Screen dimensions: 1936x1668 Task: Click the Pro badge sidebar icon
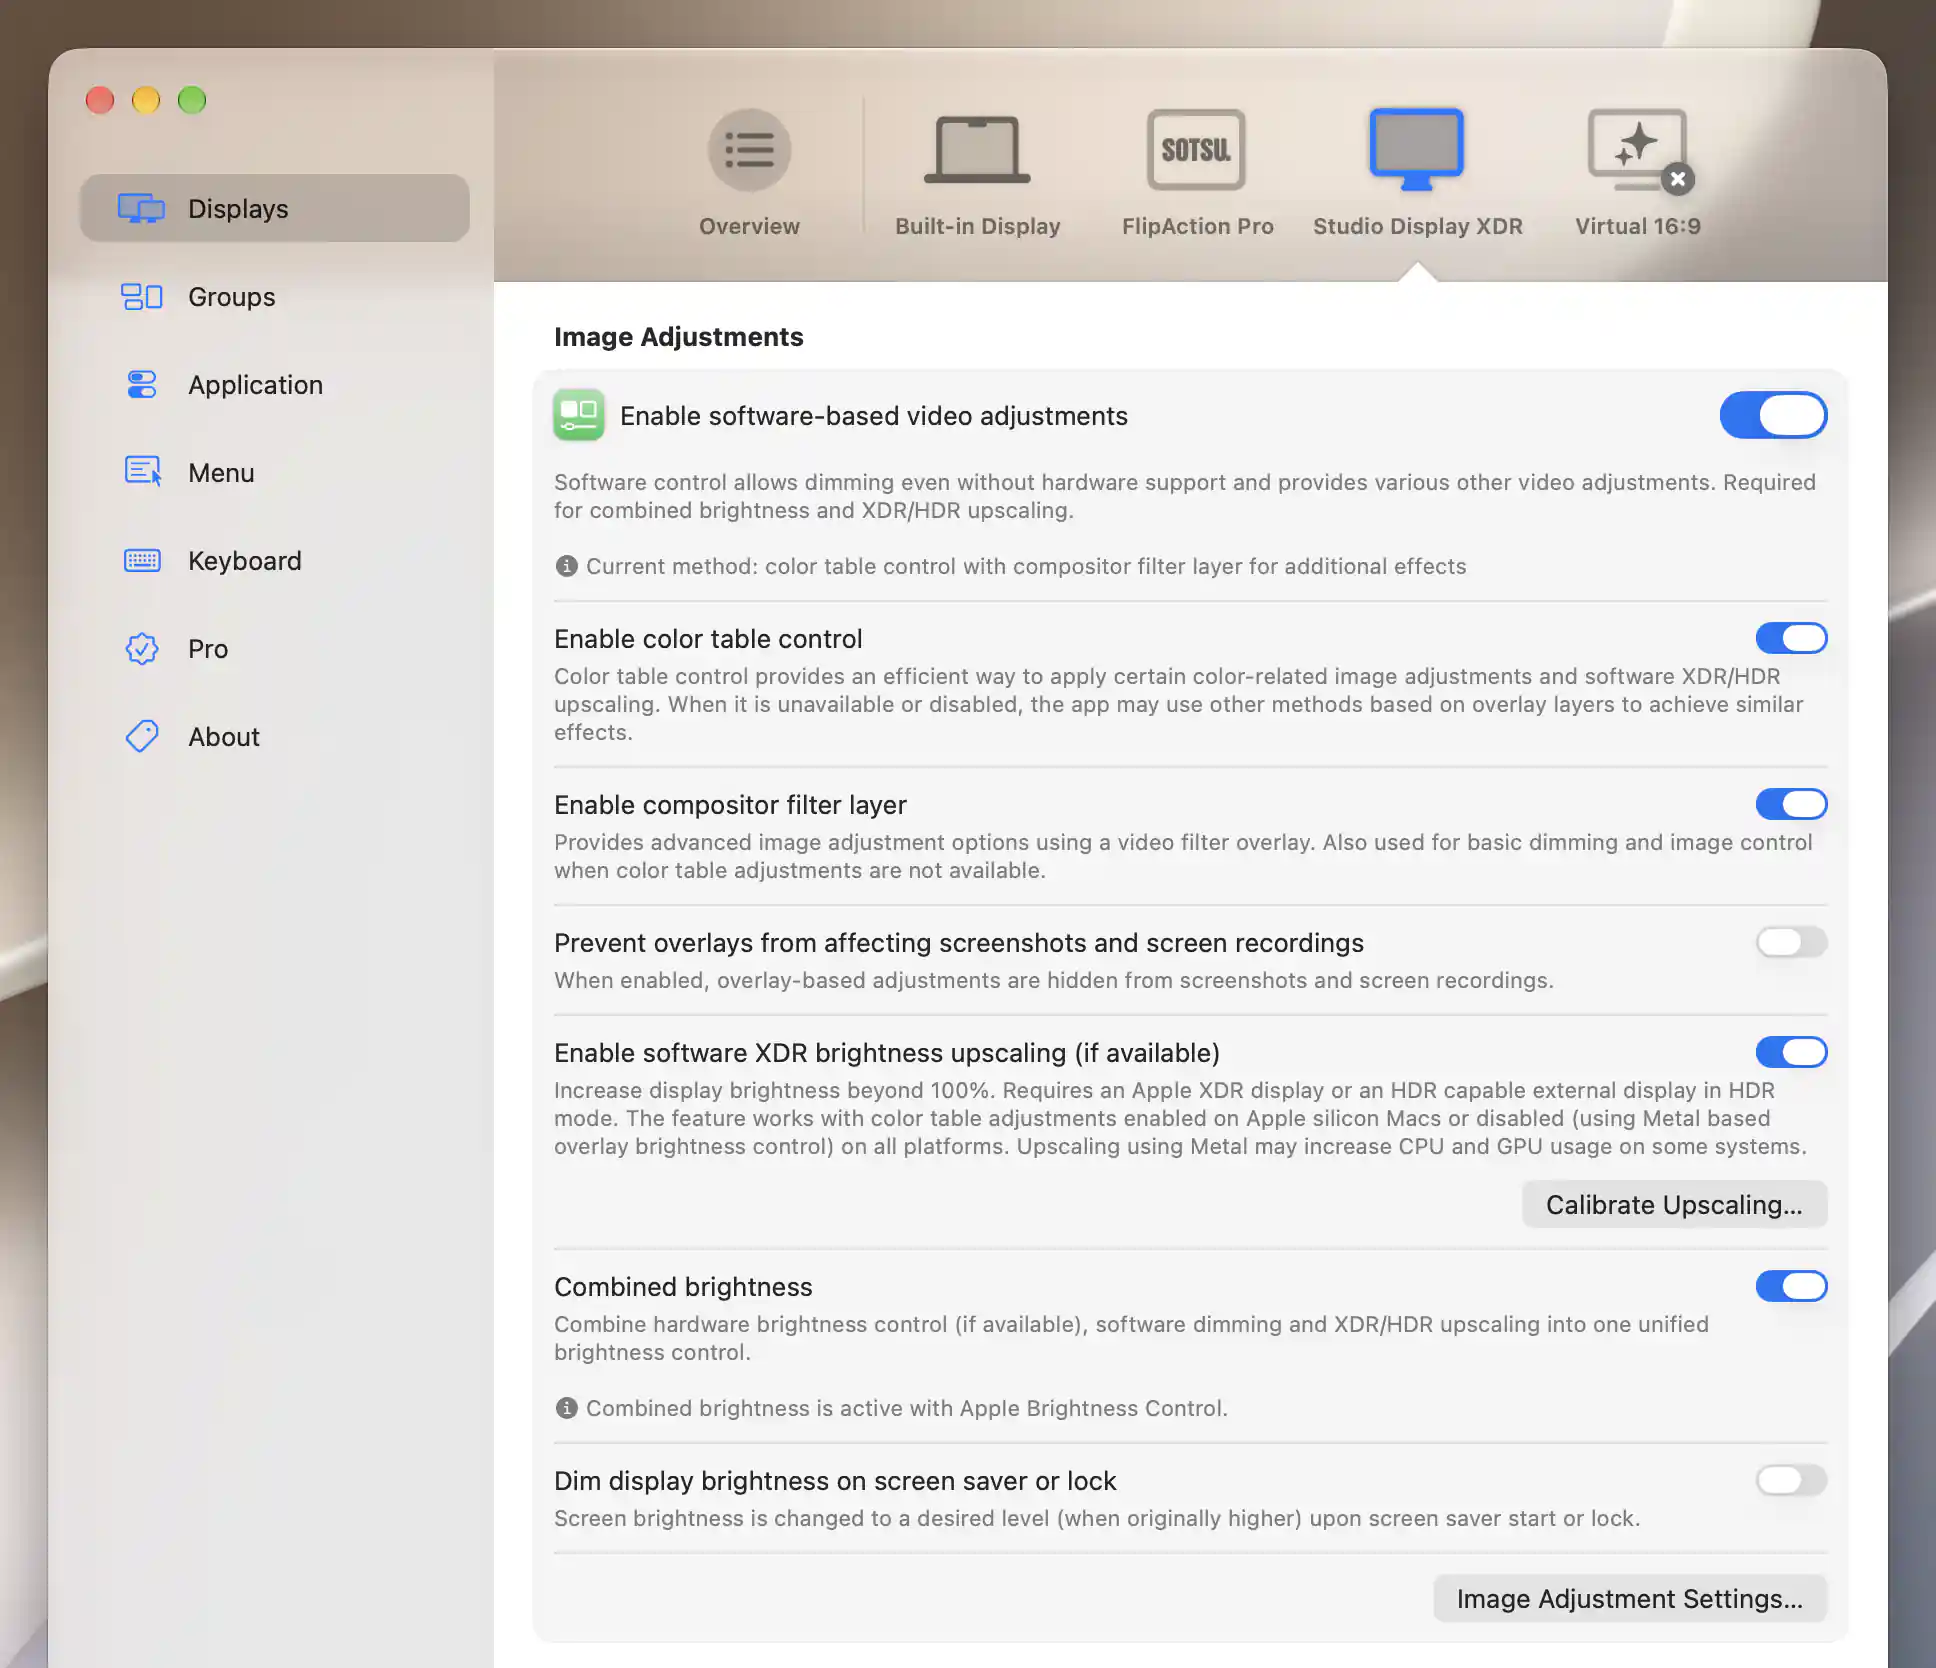click(x=141, y=648)
